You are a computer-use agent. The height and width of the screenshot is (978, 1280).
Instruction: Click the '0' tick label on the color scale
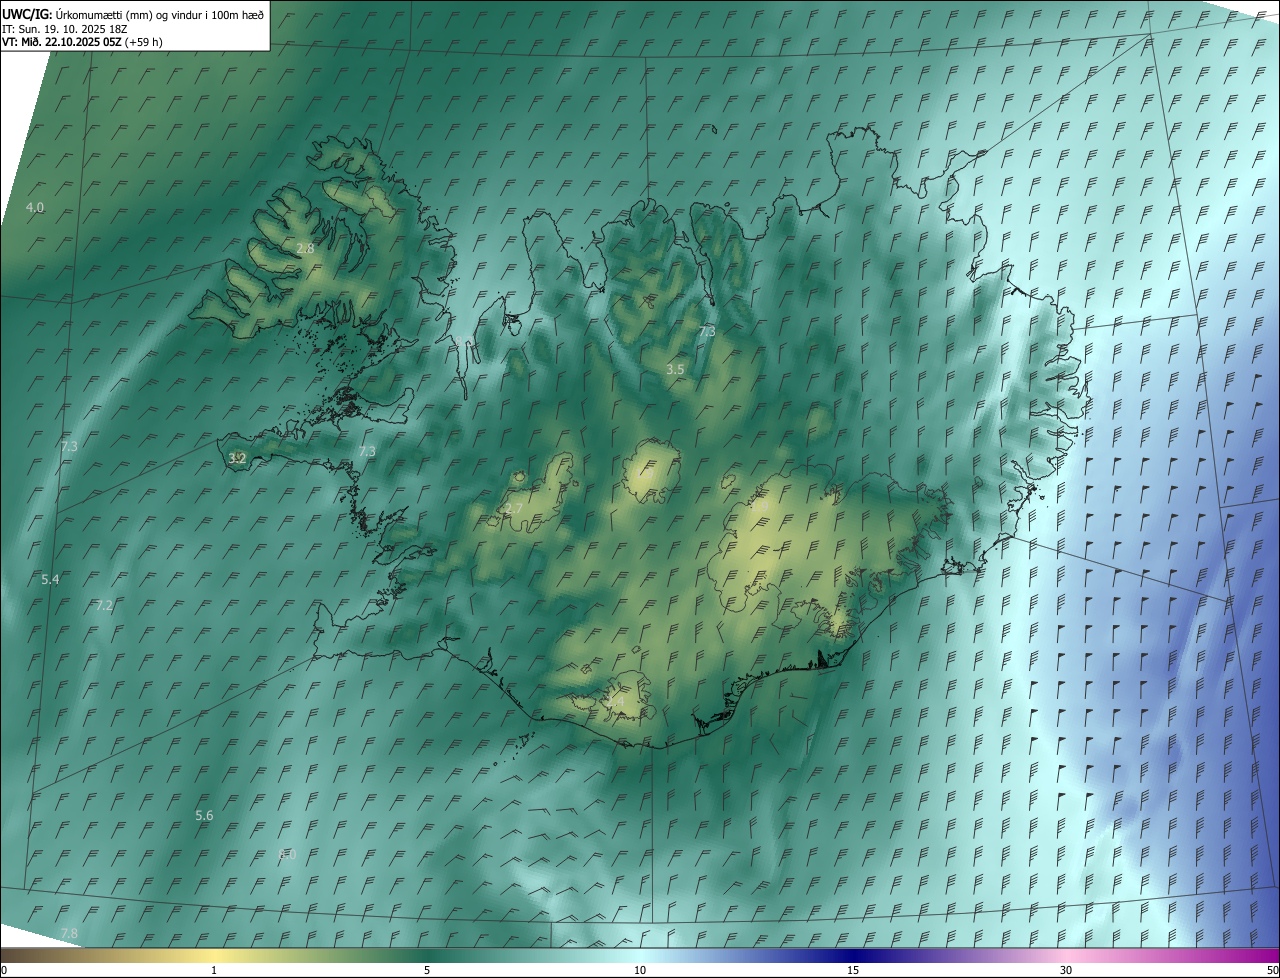click(x=4, y=970)
